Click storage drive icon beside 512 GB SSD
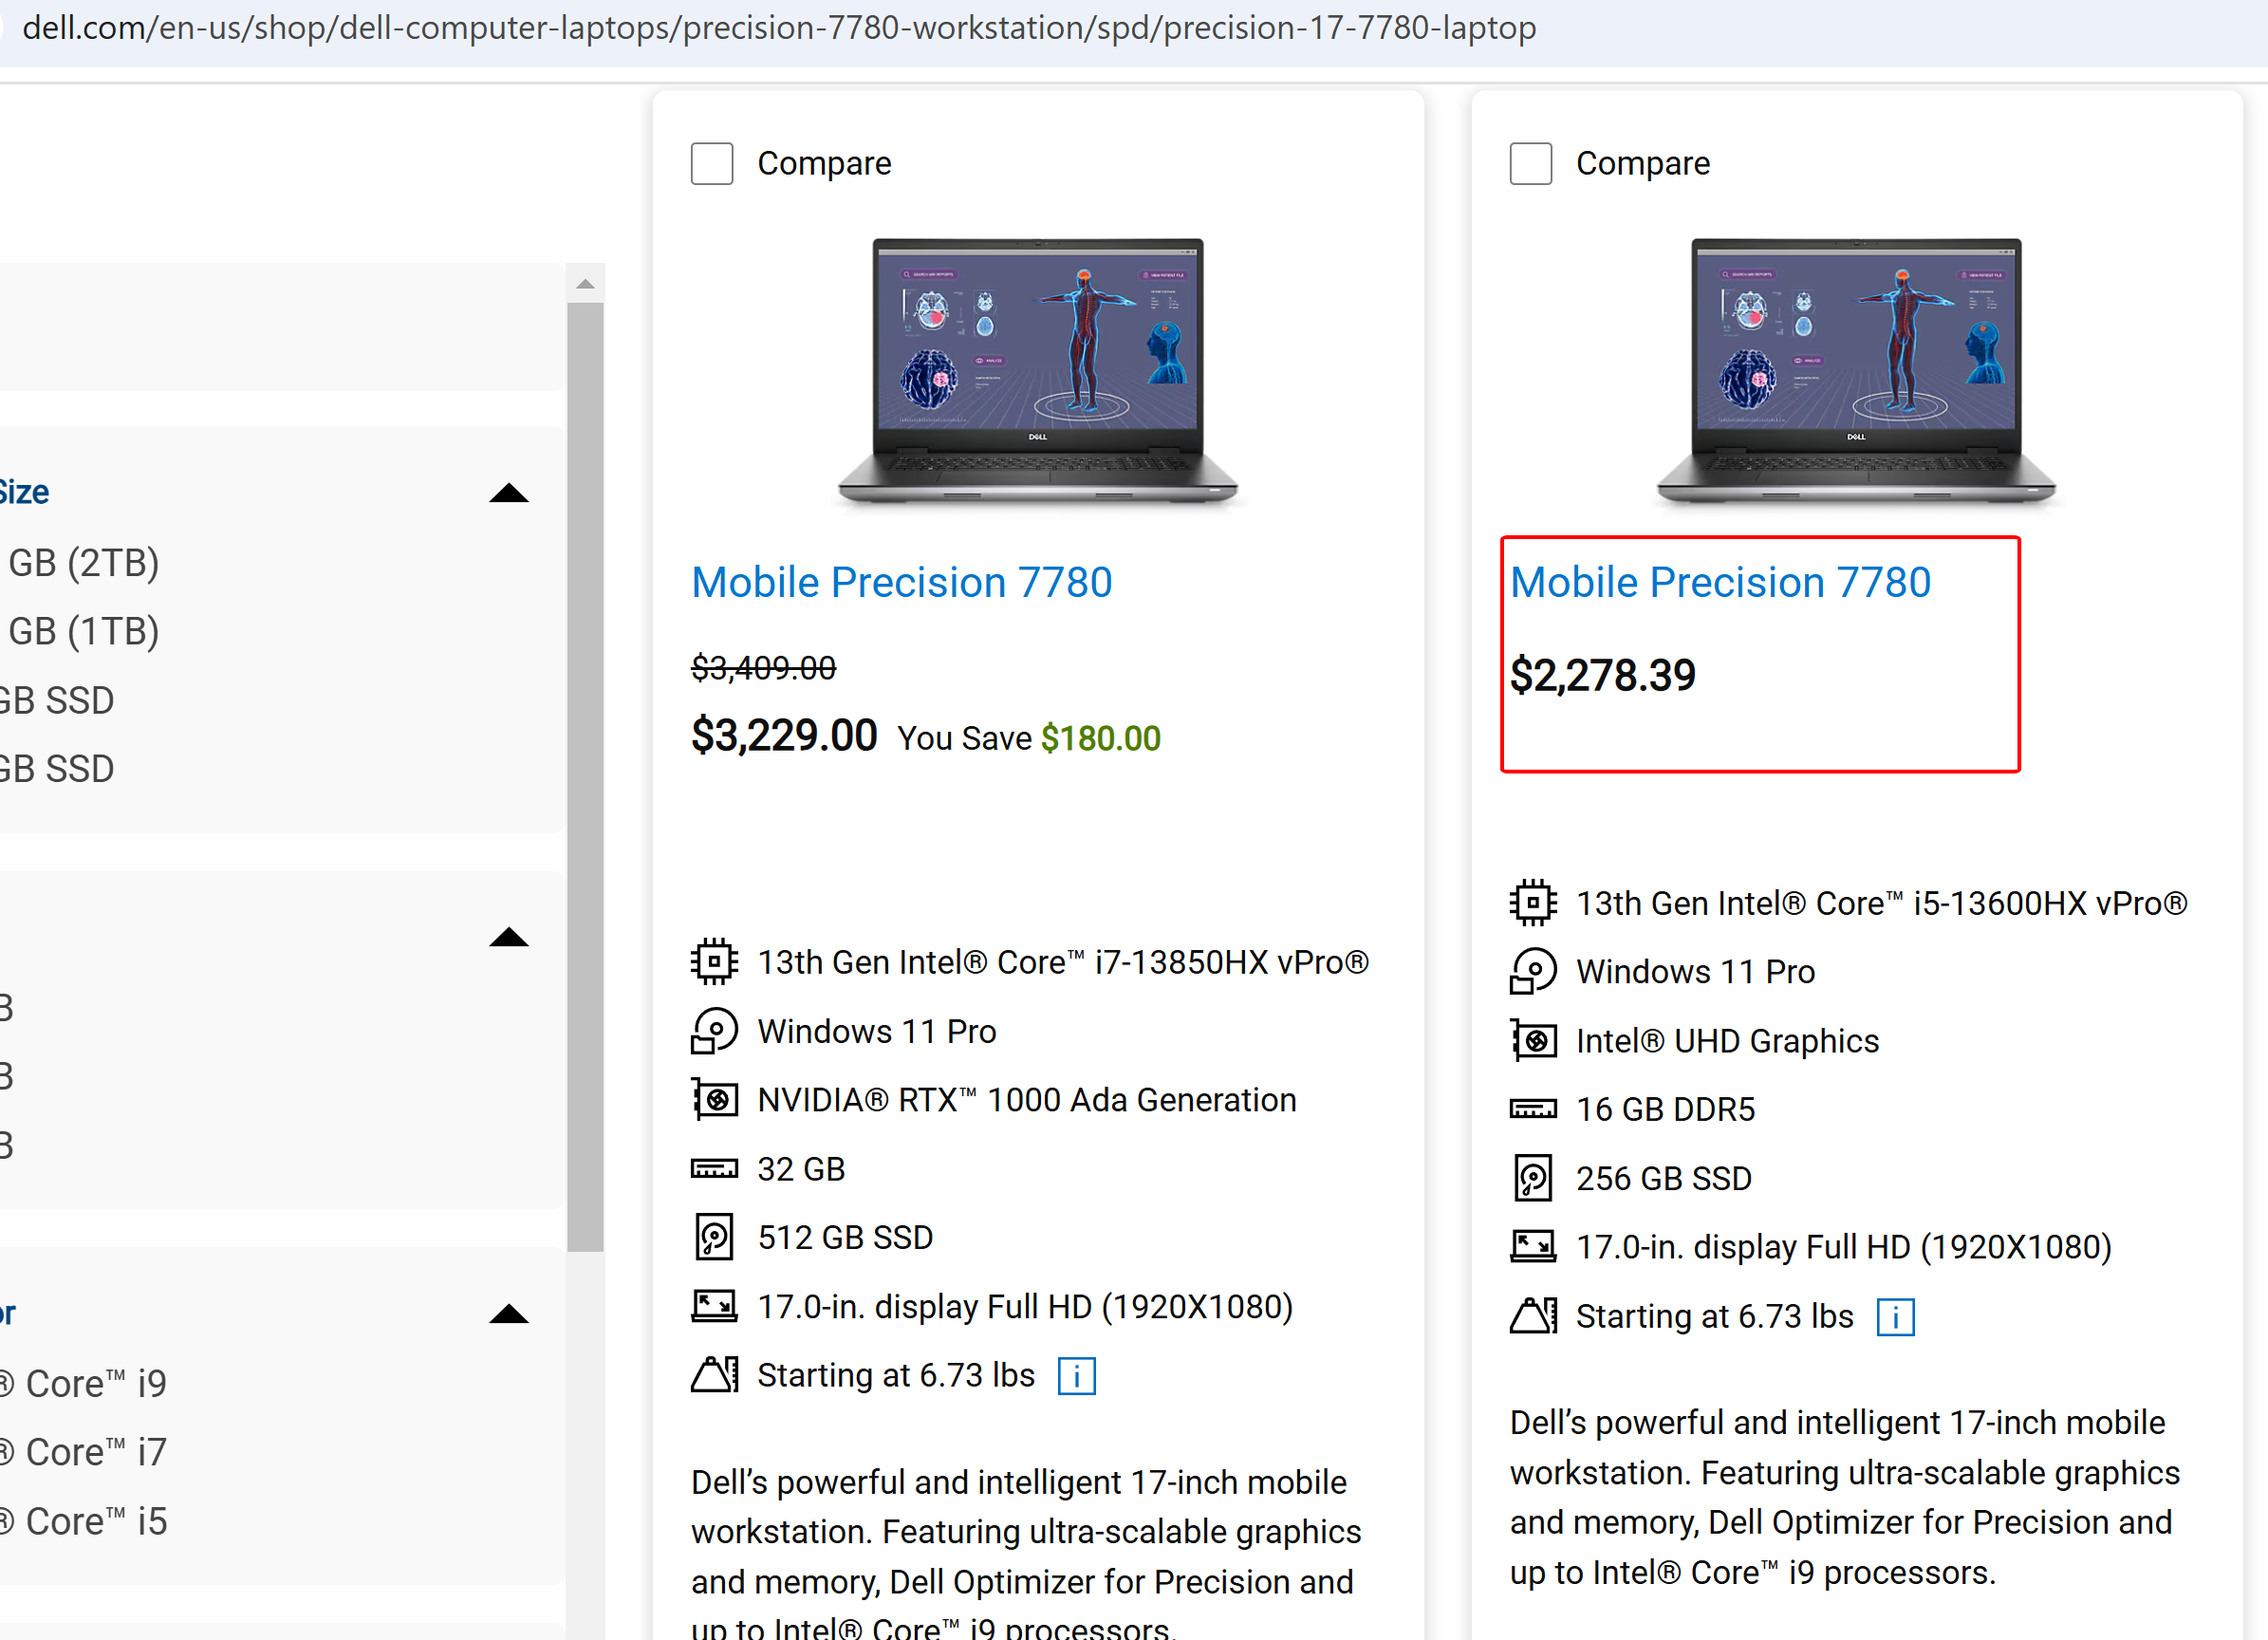The width and height of the screenshot is (2268, 1640). tap(714, 1238)
